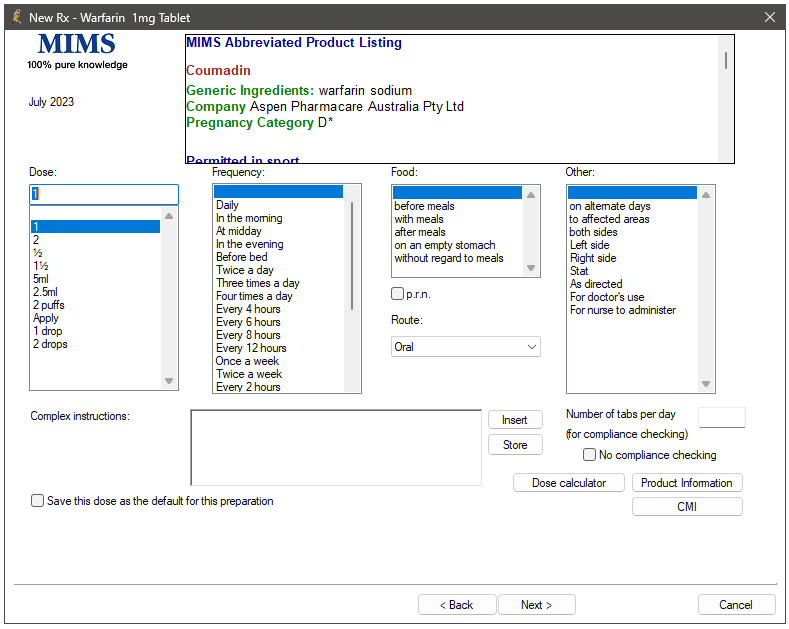Select 'Four times a day' frequency
Image resolution: width=789 pixels, height=629 pixels.
pos(278,296)
